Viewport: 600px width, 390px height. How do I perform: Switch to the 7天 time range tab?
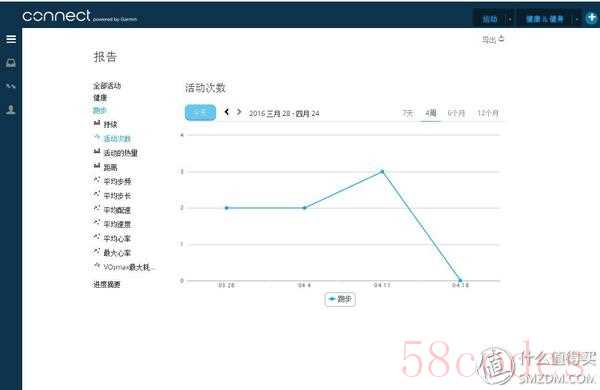click(408, 113)
